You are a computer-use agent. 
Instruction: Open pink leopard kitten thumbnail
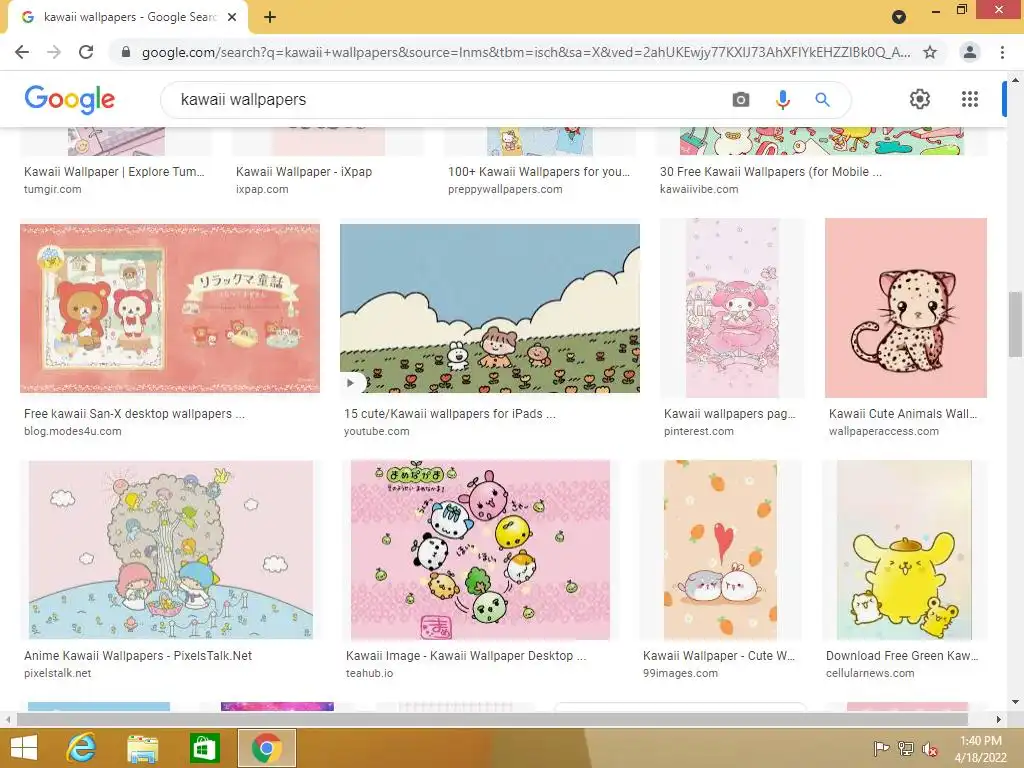click(906, 308)
